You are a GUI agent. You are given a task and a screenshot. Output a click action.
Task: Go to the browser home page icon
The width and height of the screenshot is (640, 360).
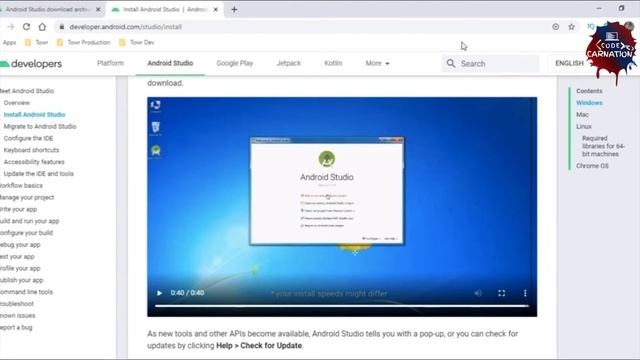[x=42, y=27]
